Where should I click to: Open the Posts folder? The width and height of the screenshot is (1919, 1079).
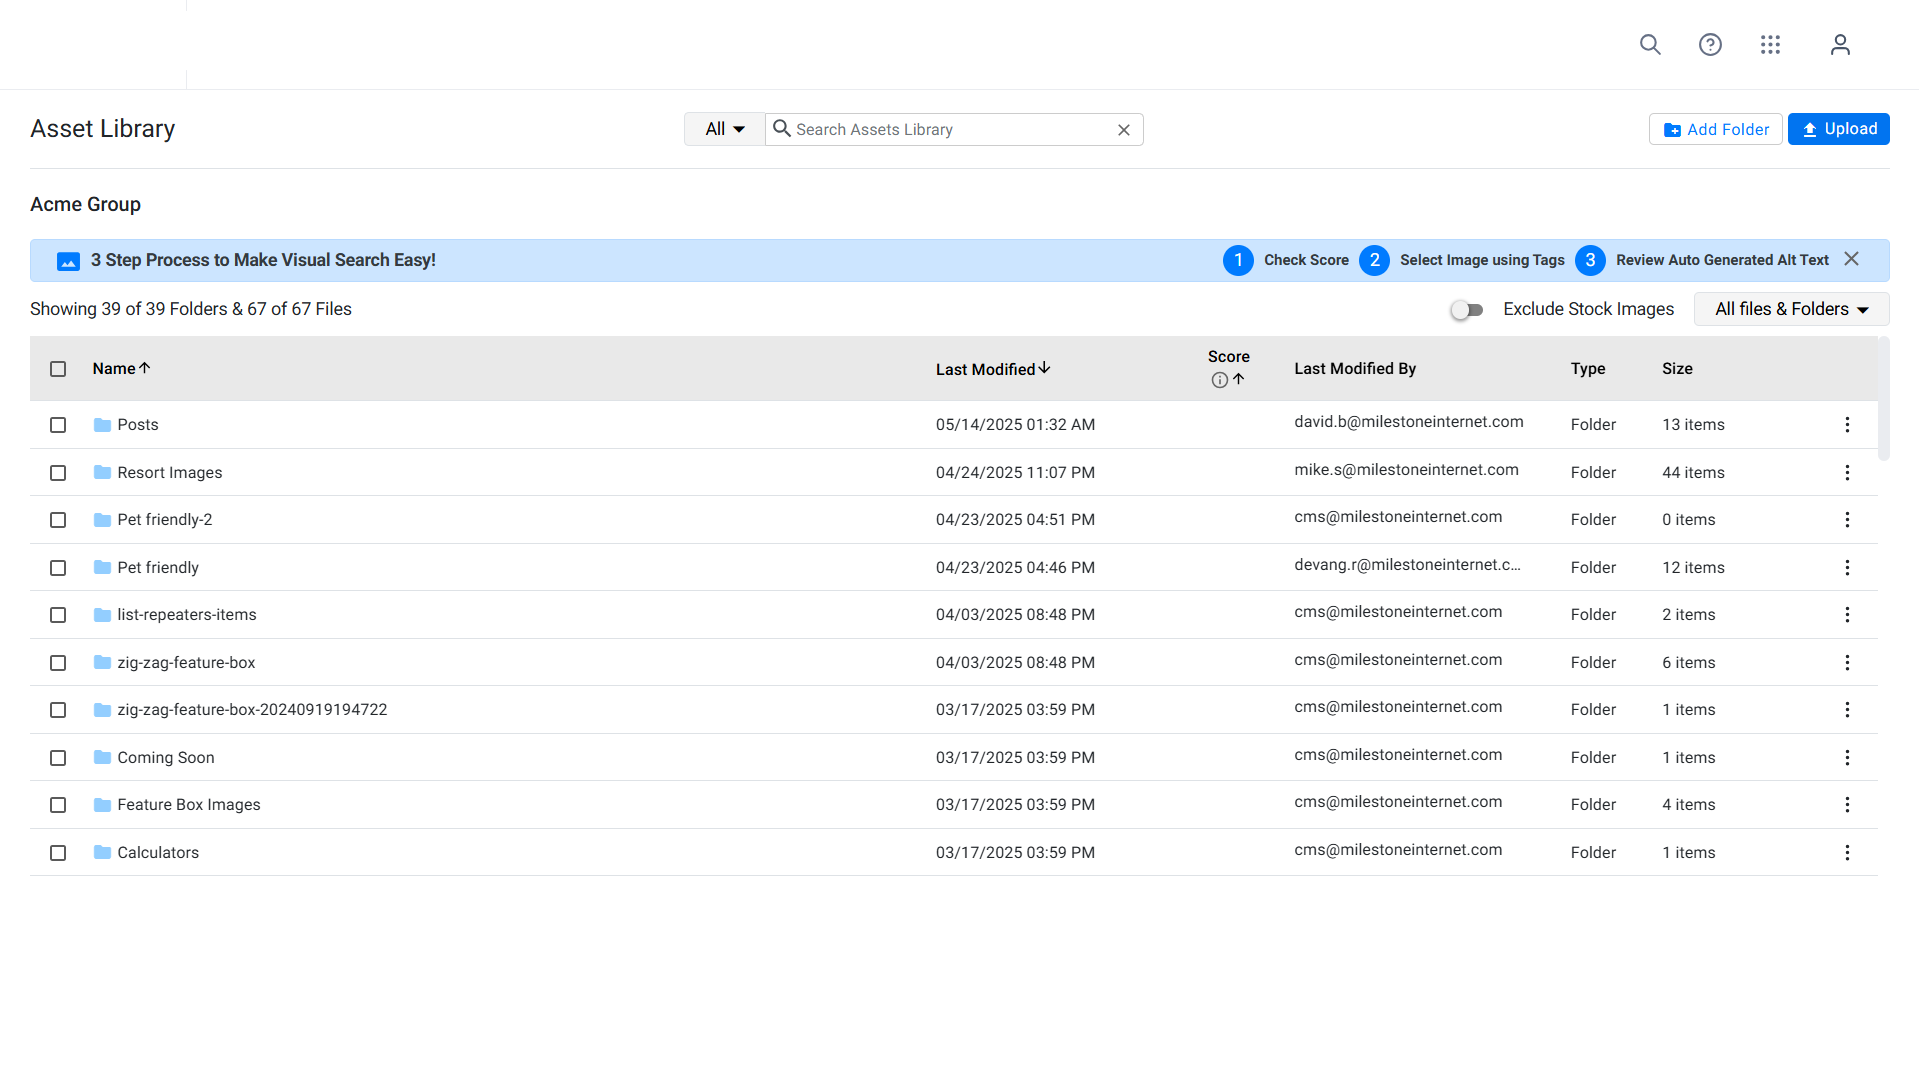(138, 425)
